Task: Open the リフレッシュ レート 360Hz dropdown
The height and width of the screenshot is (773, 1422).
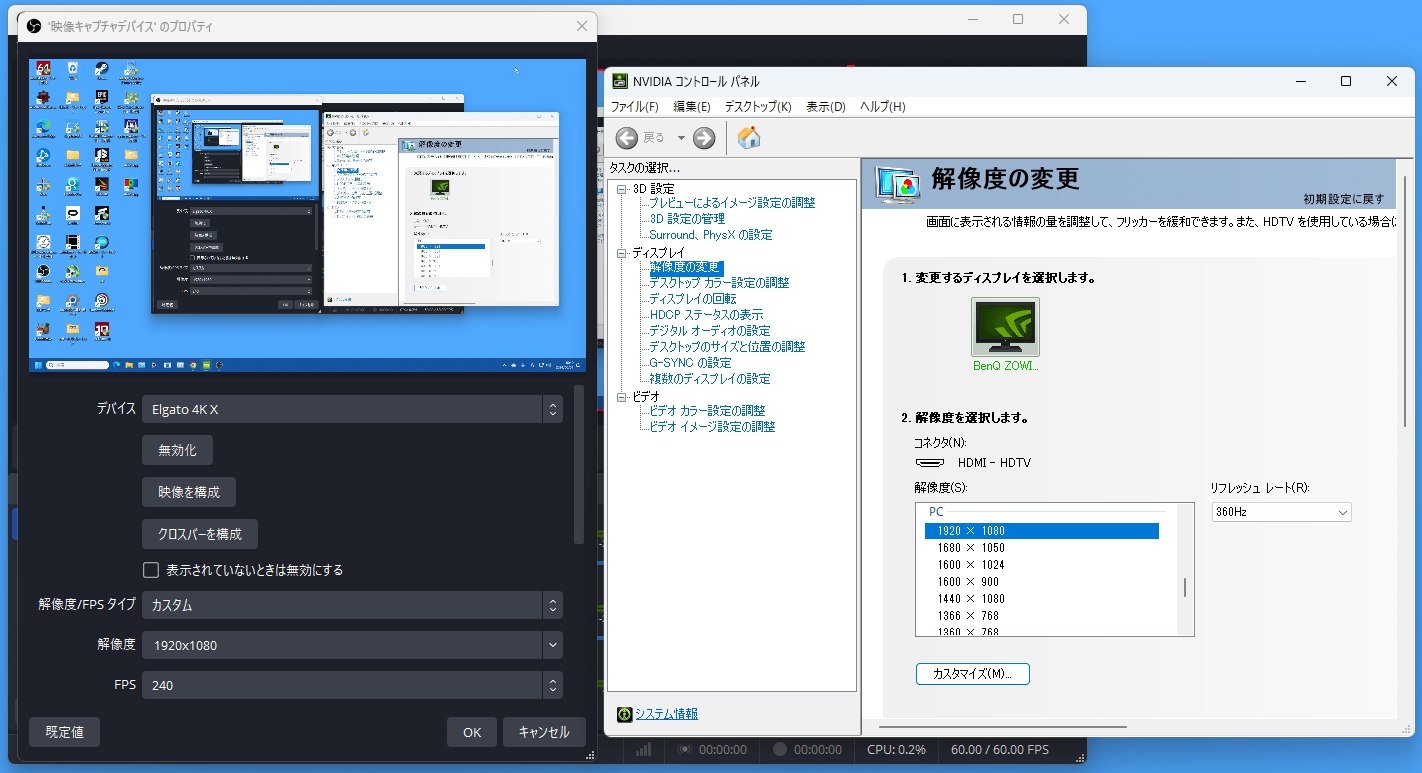Action: 1281,512
